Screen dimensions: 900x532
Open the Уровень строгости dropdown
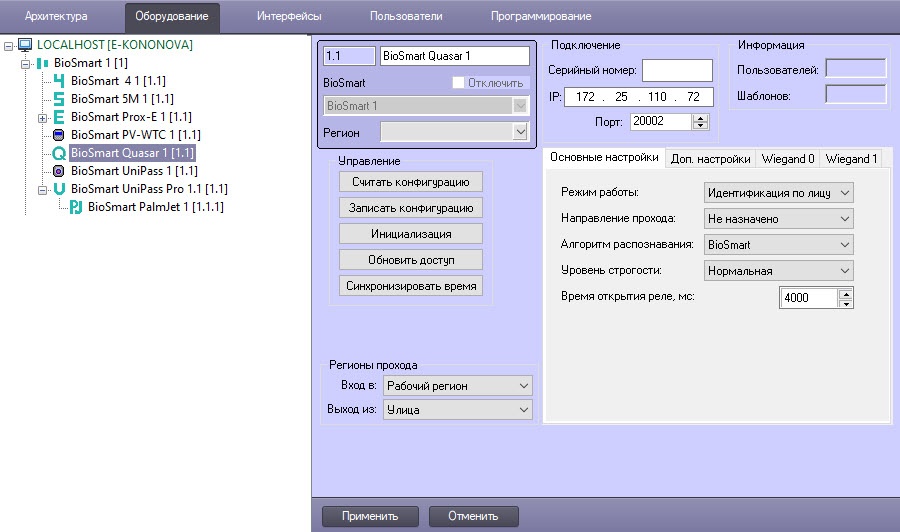tap(778, 270)
